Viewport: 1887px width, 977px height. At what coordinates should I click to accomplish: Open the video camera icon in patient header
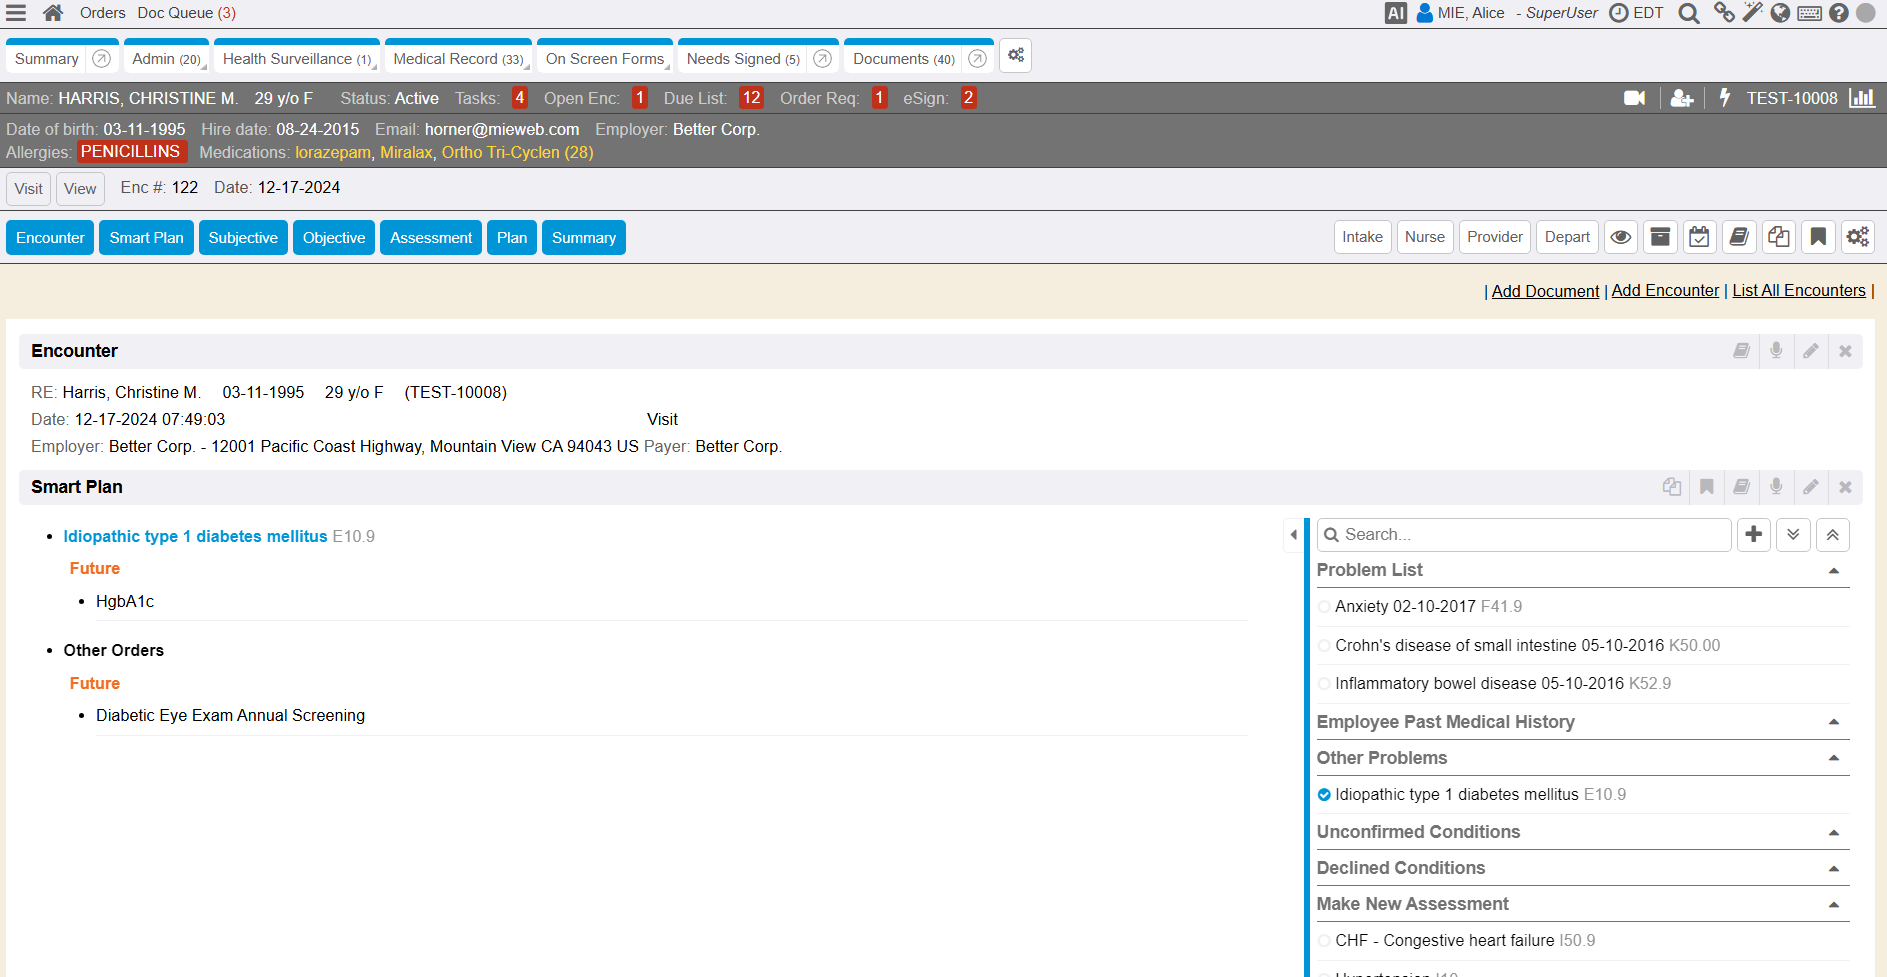pos(1634,98)
